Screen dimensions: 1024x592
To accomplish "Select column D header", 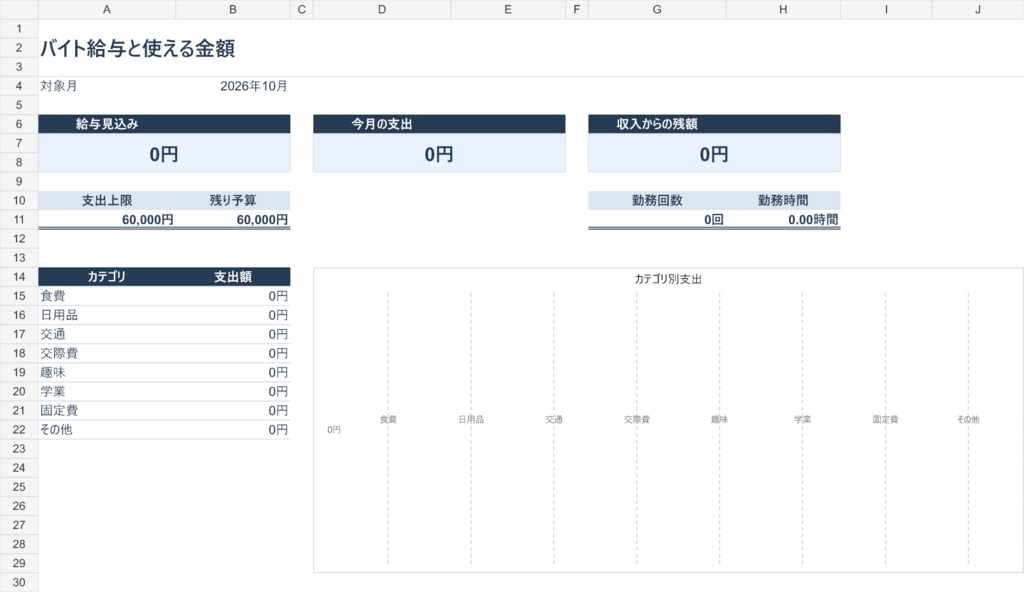I will (382, 9).
